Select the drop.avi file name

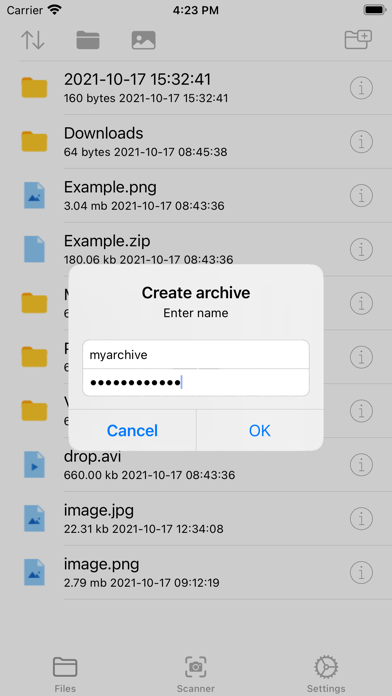92,457
